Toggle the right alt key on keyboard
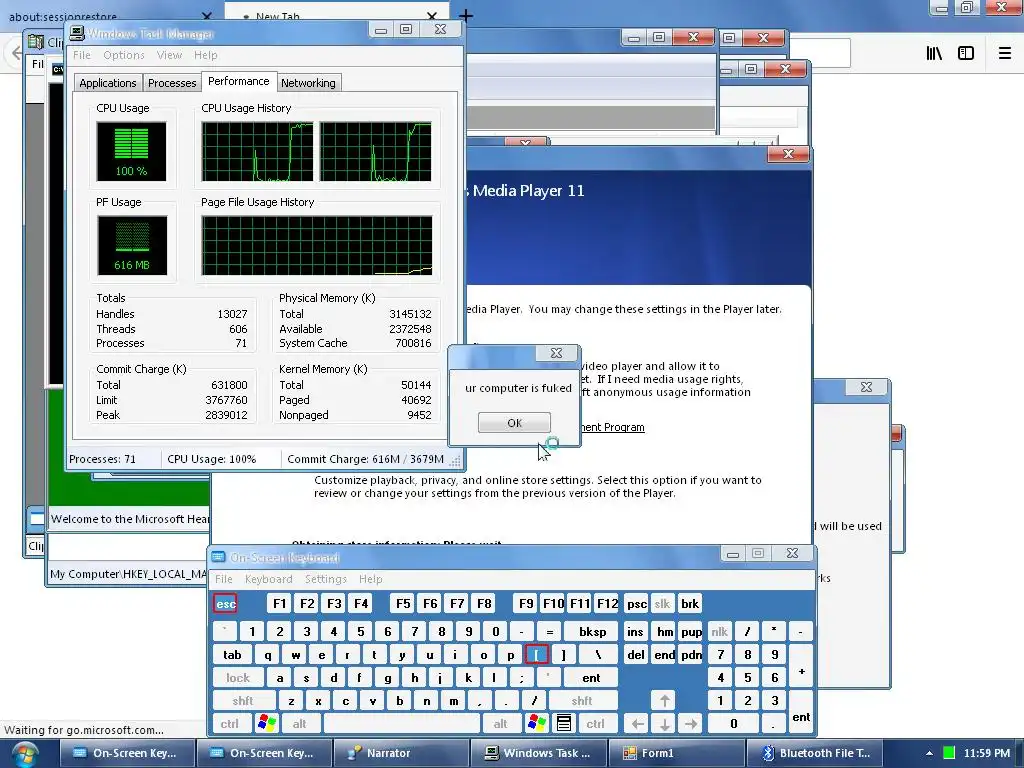This screenshot has width=1024, height=768. click(500, 724)
